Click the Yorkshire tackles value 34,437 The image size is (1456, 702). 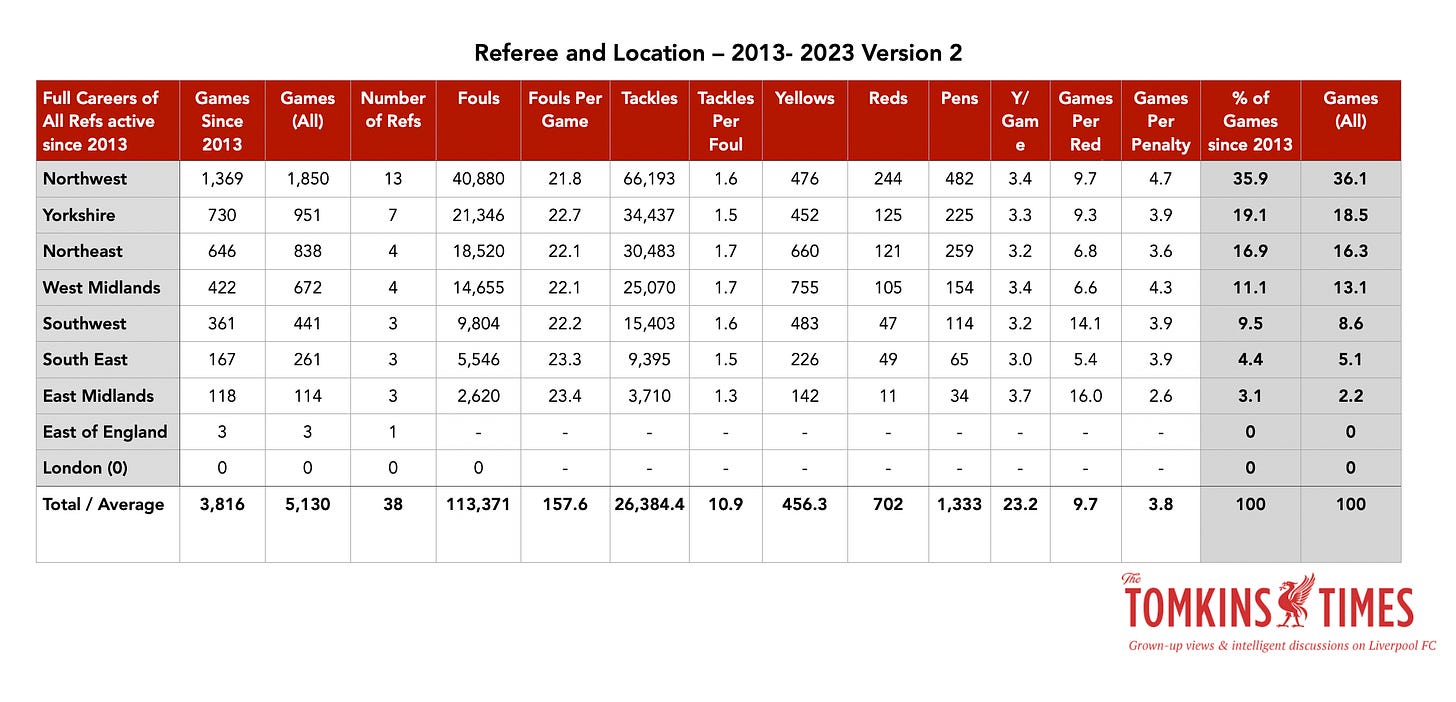pyautogui.click(x=649, y=215)
